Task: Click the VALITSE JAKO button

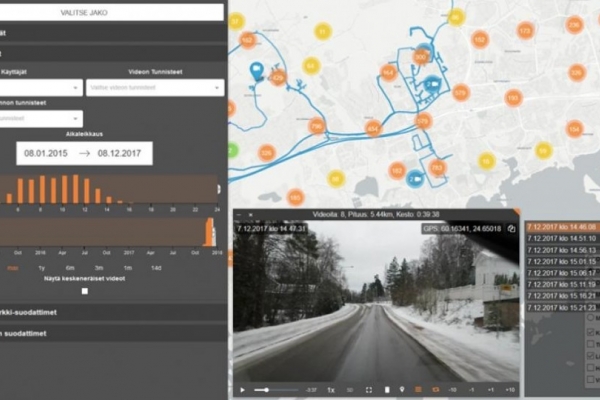Action: (111, 12)
